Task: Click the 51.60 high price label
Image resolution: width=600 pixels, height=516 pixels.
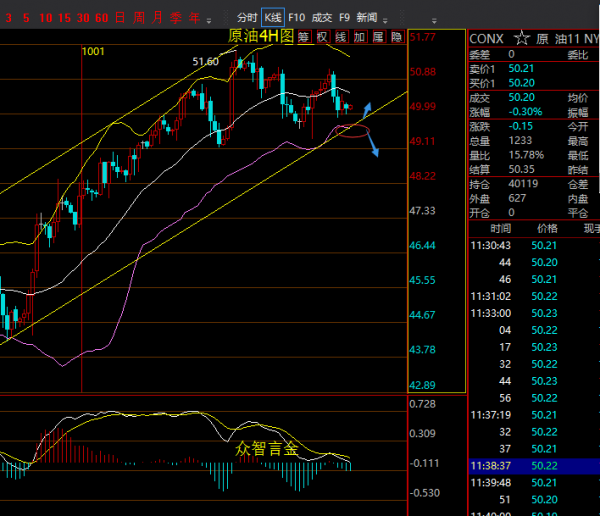Action: tap(205, 62)
